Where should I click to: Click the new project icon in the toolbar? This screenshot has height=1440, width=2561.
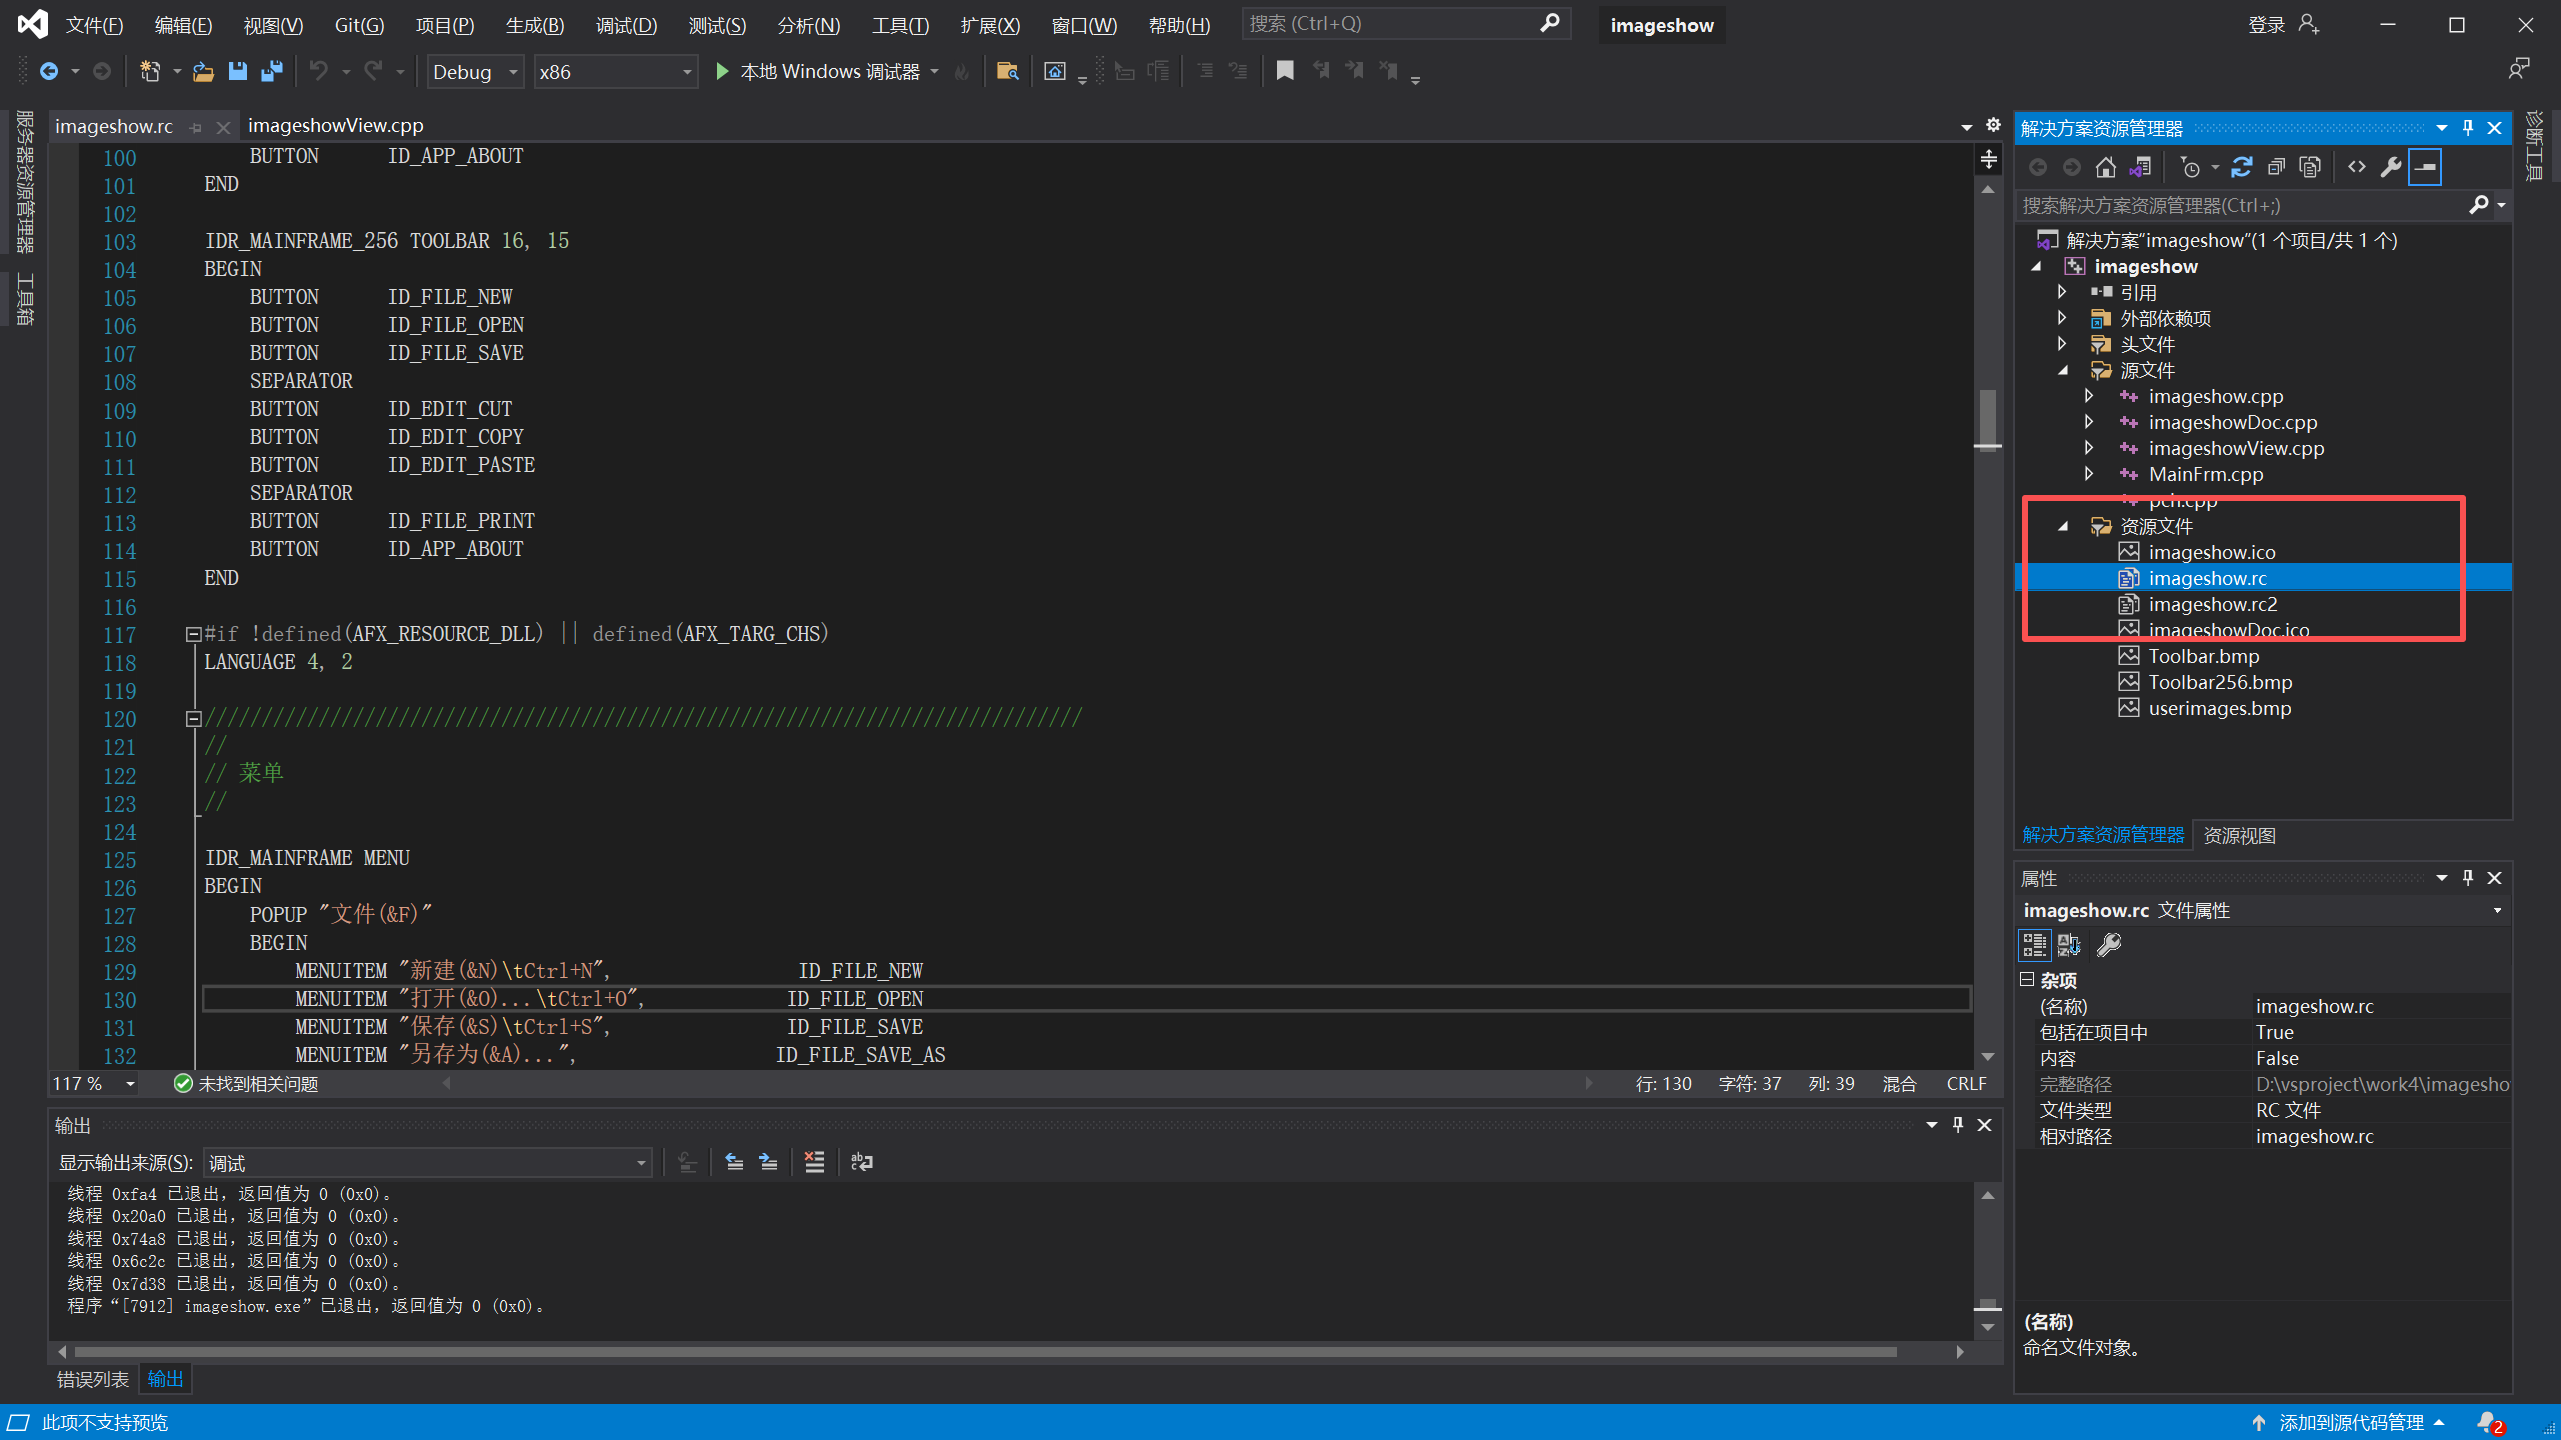point(150,71)
